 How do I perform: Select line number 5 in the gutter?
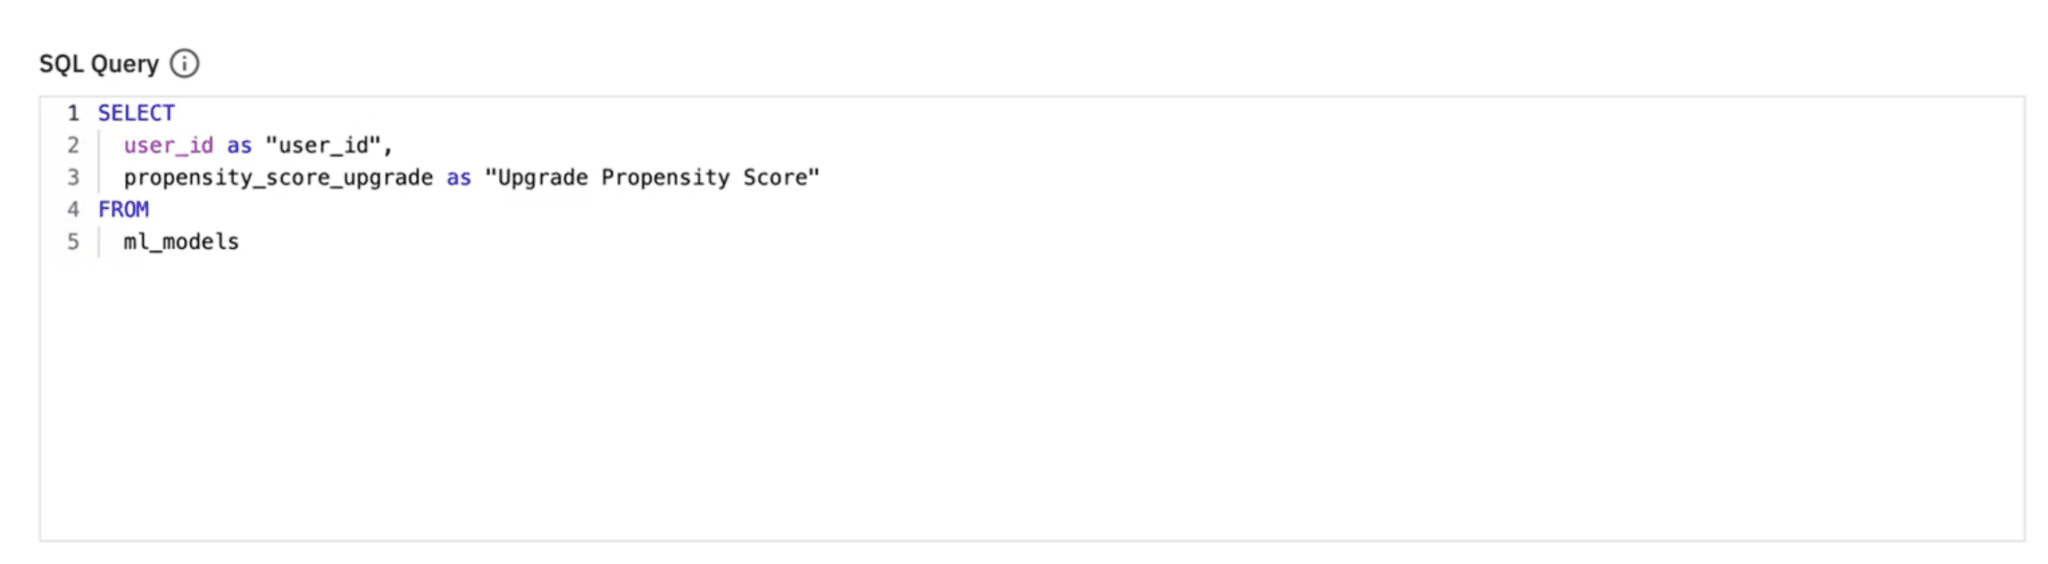[x=73, y=241]
